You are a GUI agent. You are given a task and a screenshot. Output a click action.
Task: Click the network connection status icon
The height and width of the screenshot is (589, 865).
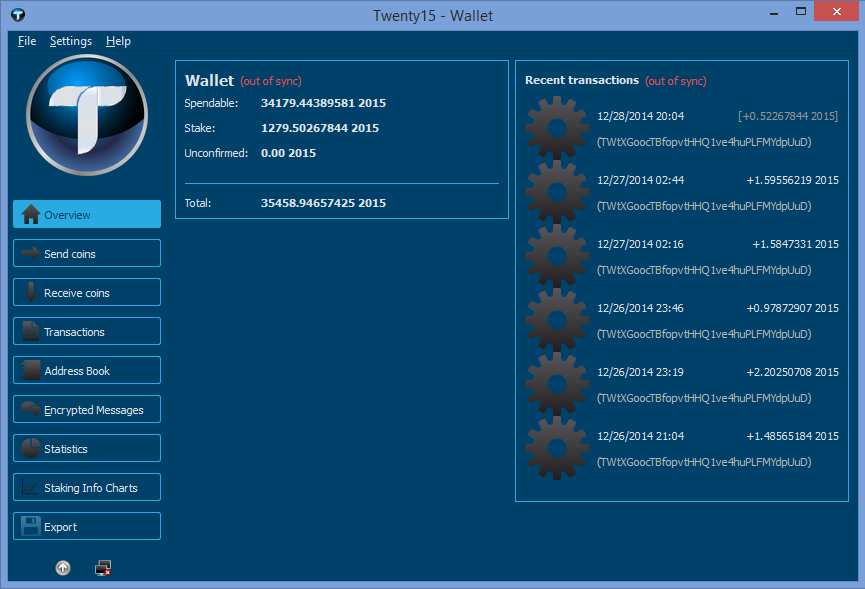pyautogui.click(x=103, y=567)
